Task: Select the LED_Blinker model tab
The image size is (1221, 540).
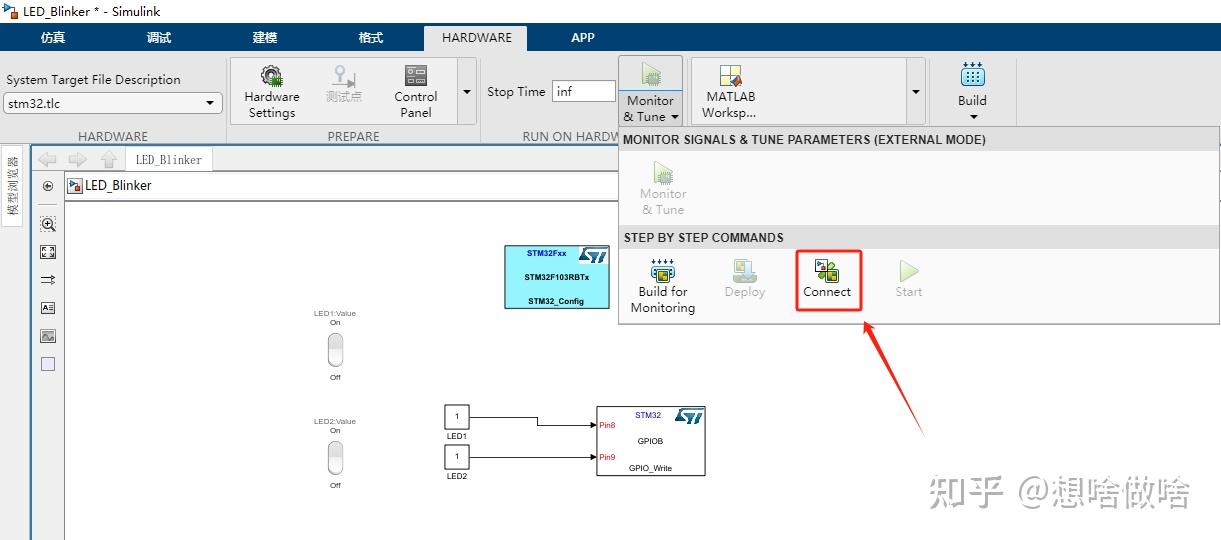Action: click(169, 159)
